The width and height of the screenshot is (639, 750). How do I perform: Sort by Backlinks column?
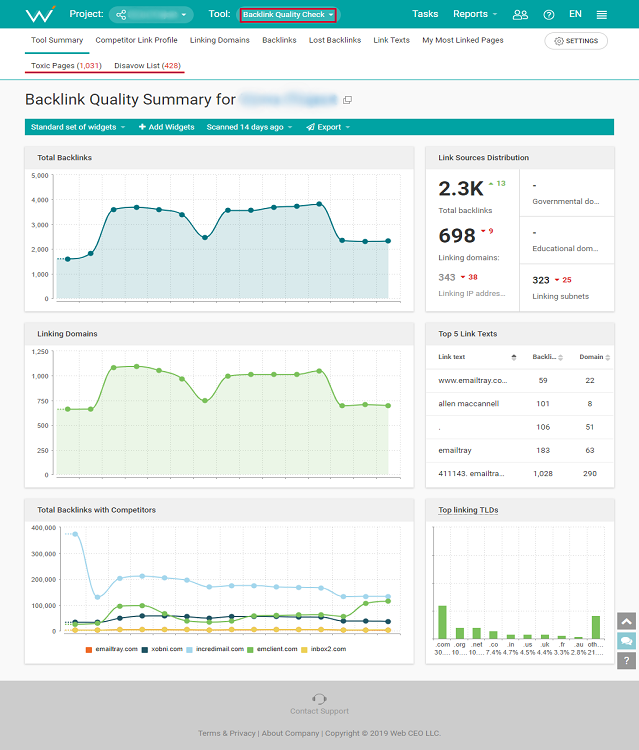547,357
